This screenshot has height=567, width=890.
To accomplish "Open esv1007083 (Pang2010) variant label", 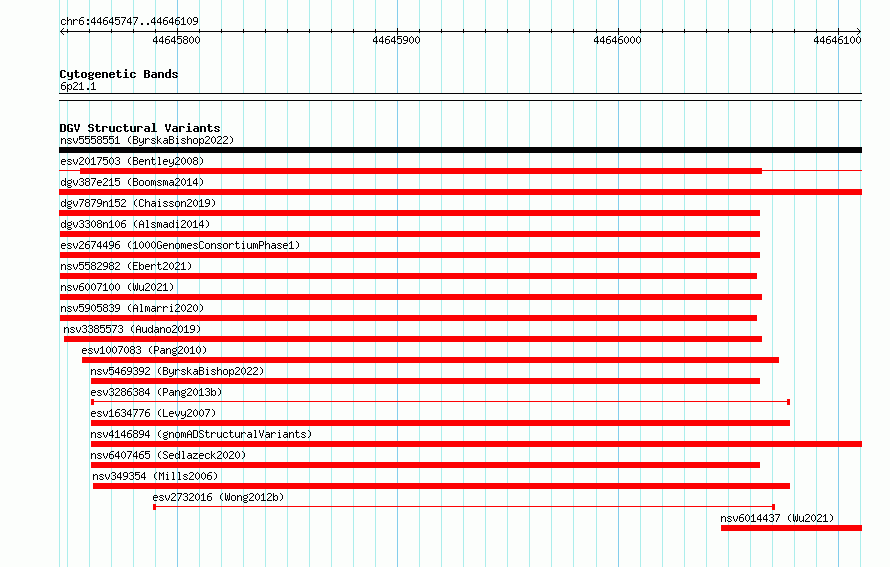I will (144, 350).
